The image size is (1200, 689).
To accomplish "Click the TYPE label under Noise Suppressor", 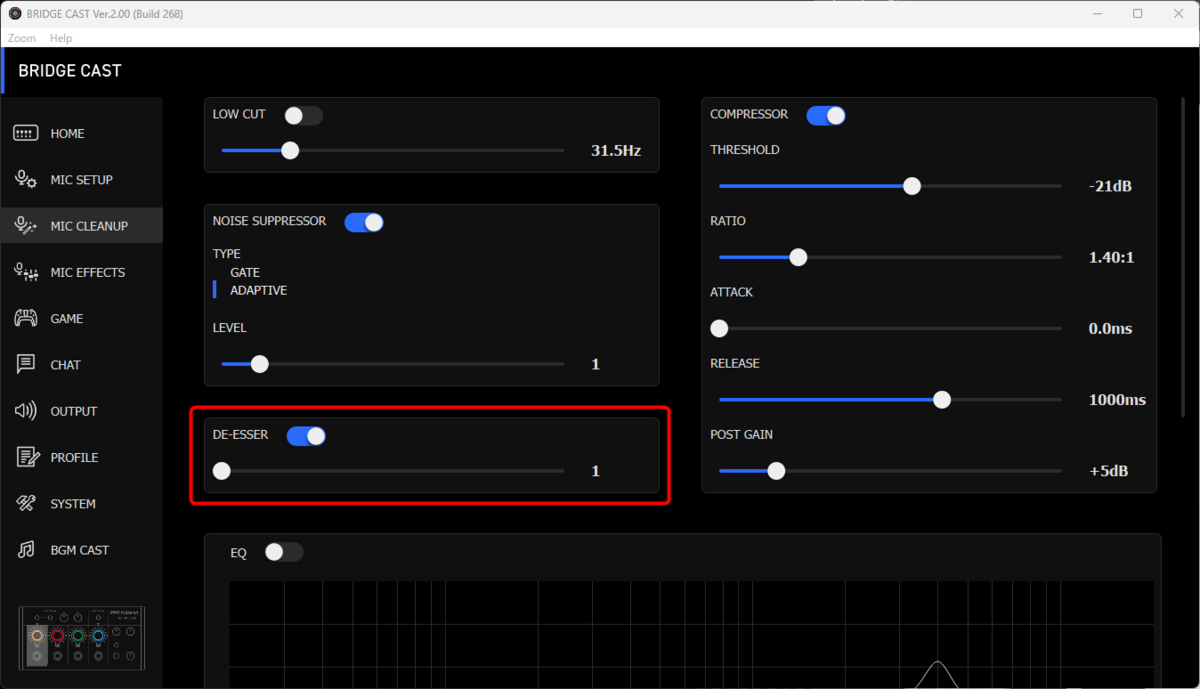I will tap(227, 254).
